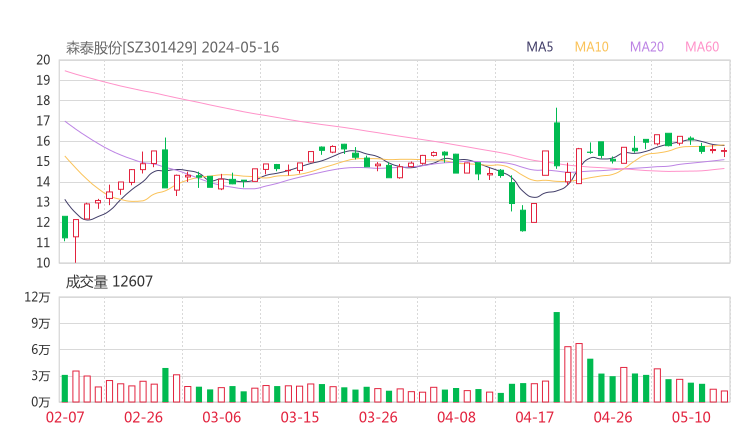Click the MA20 legend label
Screen dimensions: 740x440
pyautogui.click(x=647, y=47)
